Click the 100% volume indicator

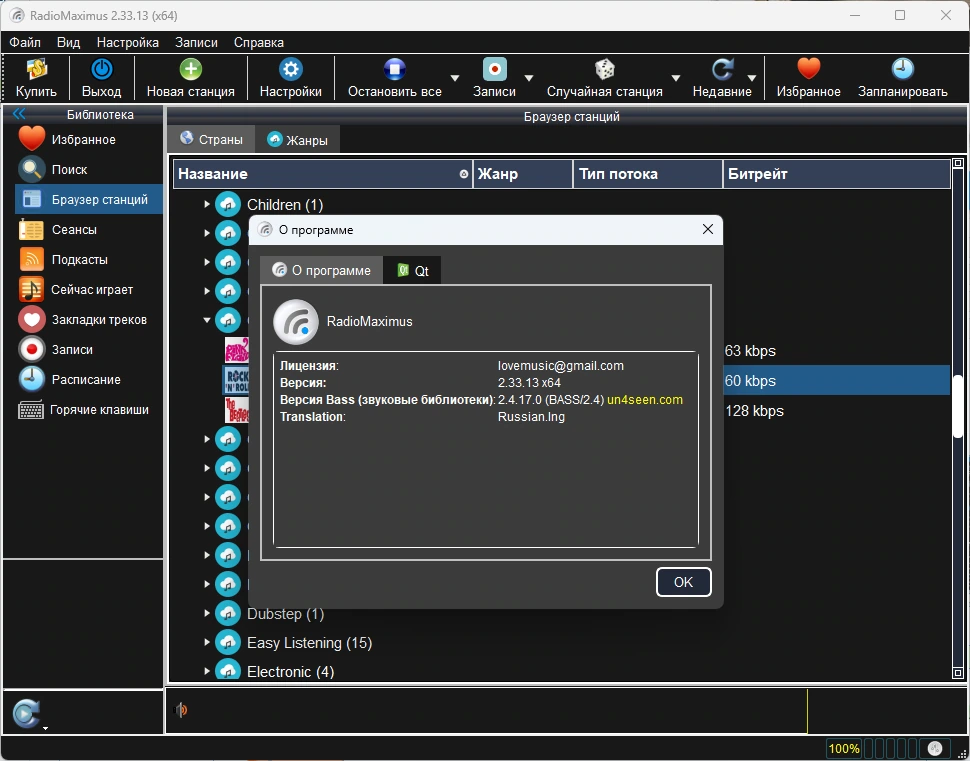pyautogui.click(x=844, y=749)
